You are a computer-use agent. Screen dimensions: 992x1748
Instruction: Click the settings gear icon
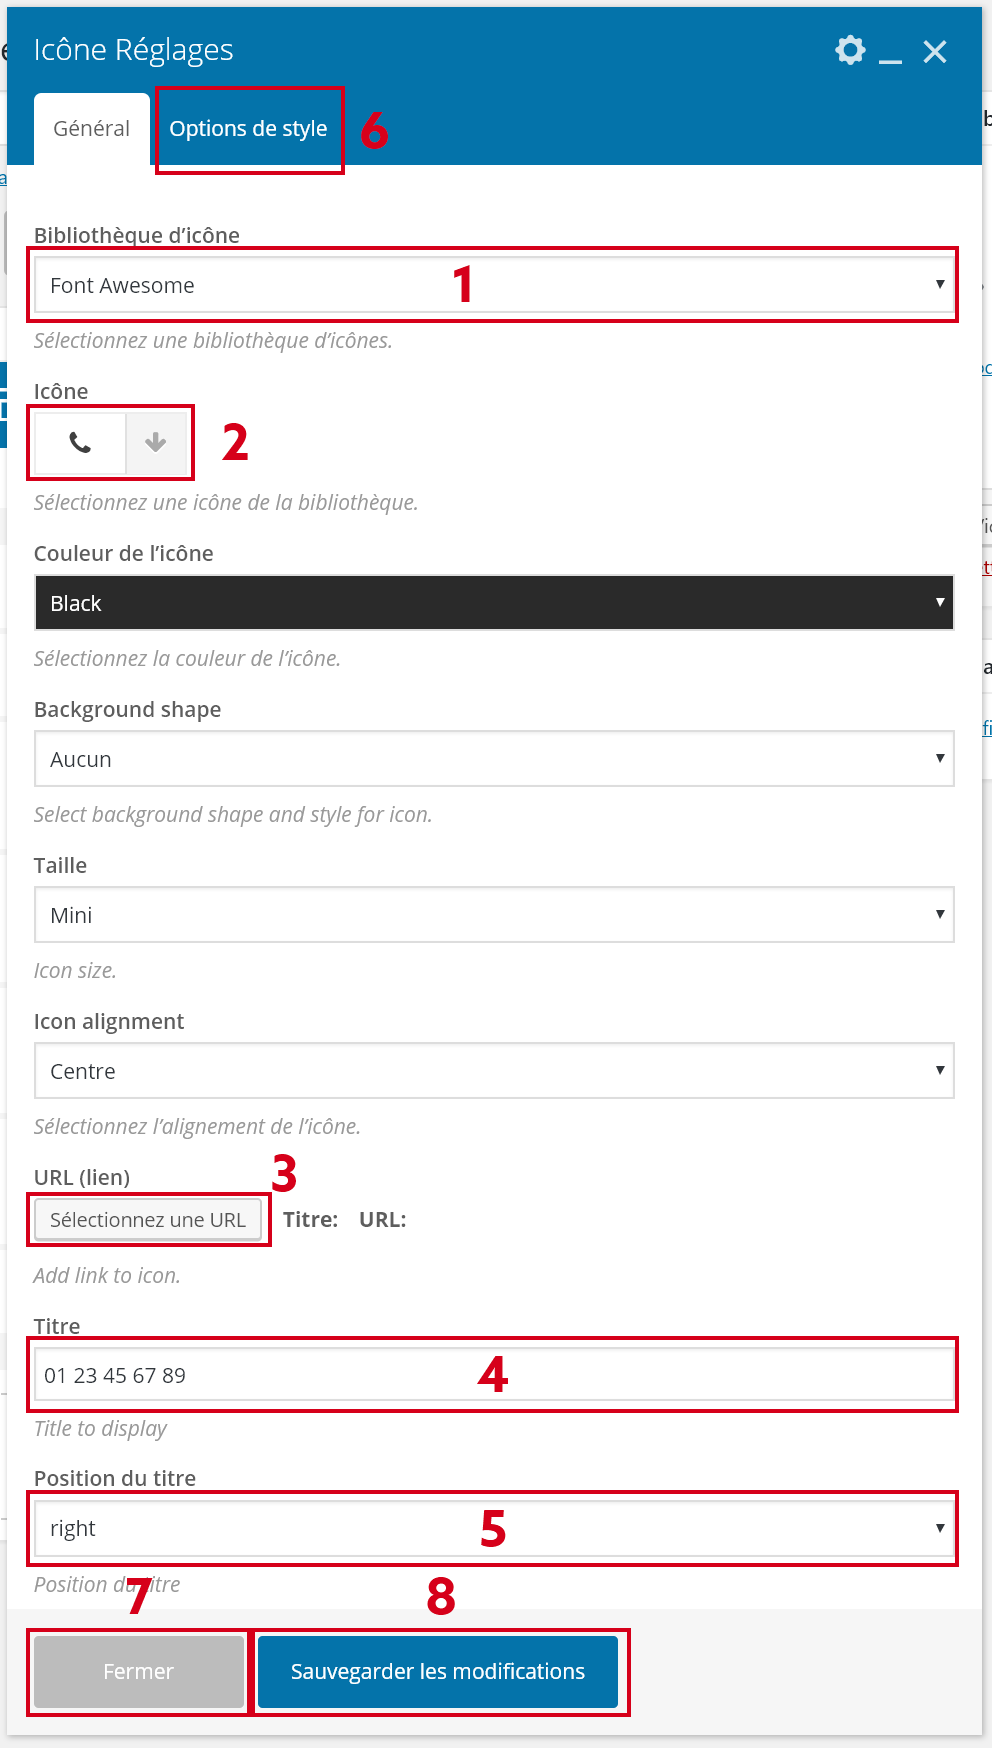tap(850, 50)
